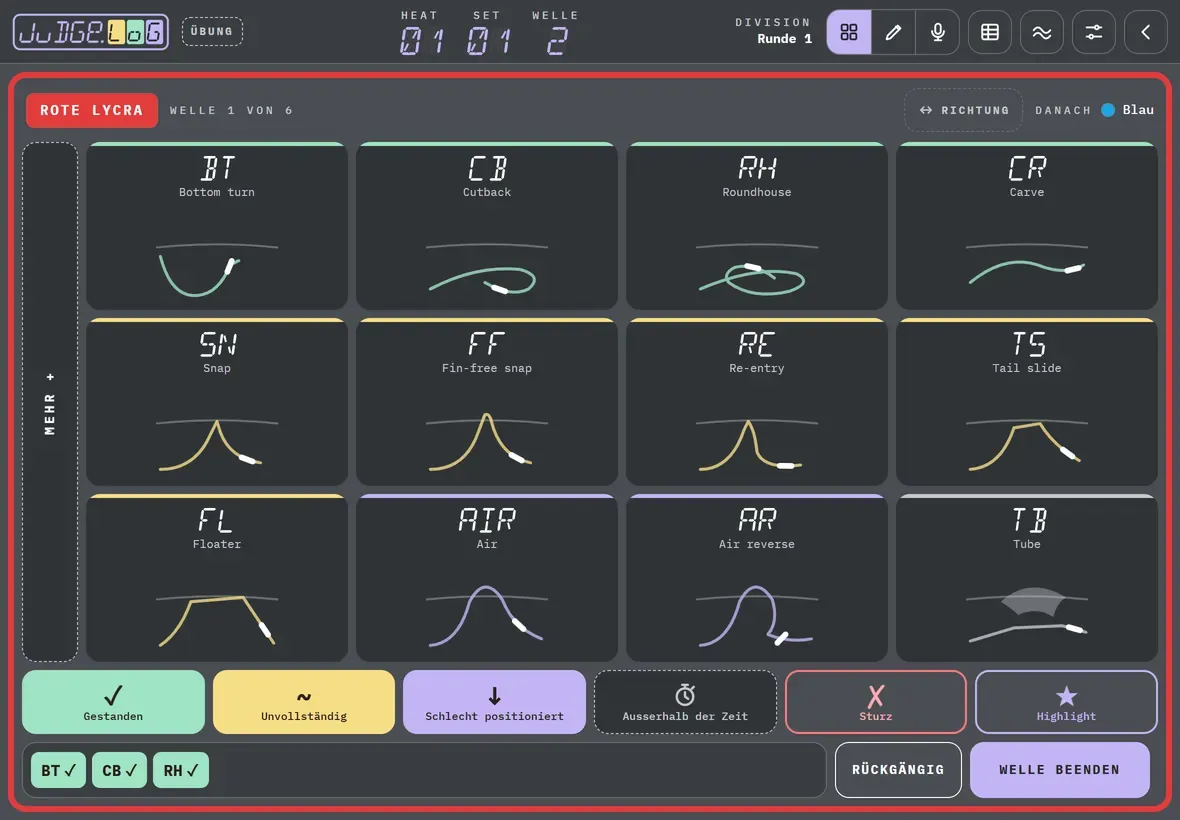The height and width of the screenshot is (820, 1180).
Task: Click the back chevron in the header
Action: [x=1145, y=32]
